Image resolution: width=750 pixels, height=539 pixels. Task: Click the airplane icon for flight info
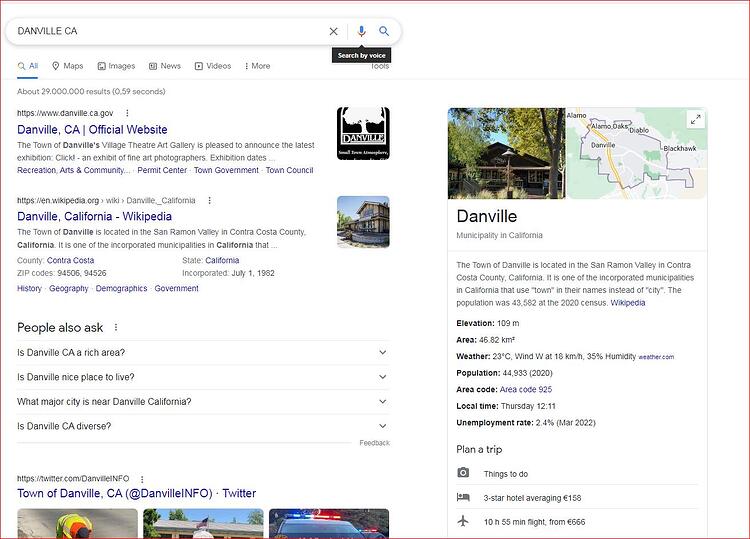point(463,521)
